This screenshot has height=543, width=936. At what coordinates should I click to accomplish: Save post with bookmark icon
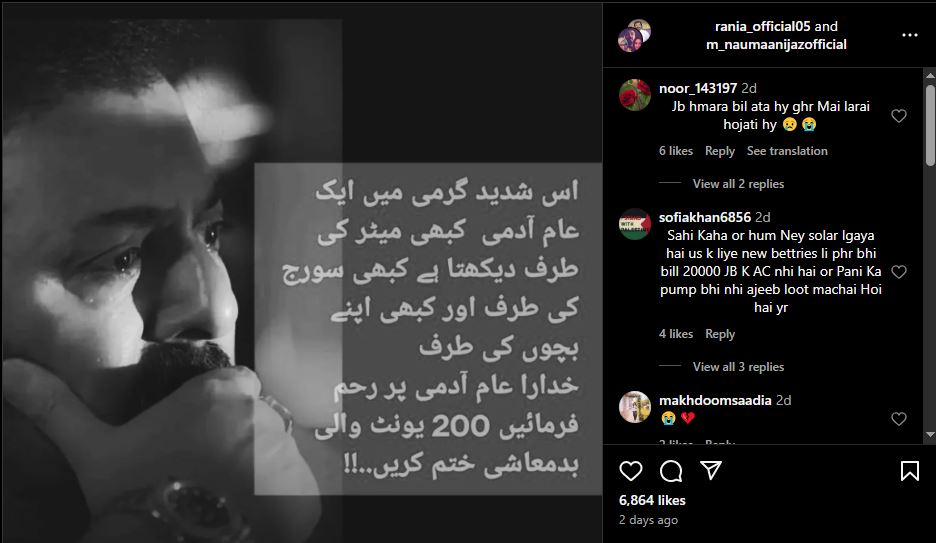(910, 471)
